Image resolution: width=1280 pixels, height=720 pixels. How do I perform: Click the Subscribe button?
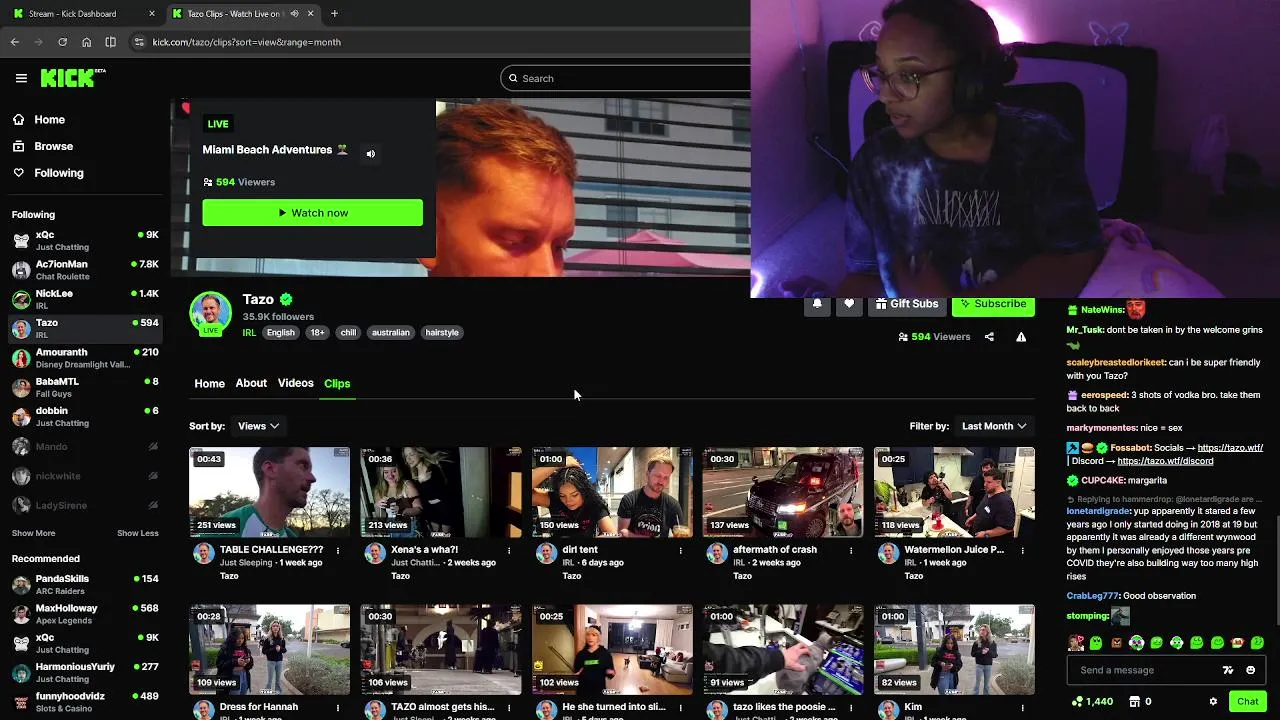(x=993, y=305)
